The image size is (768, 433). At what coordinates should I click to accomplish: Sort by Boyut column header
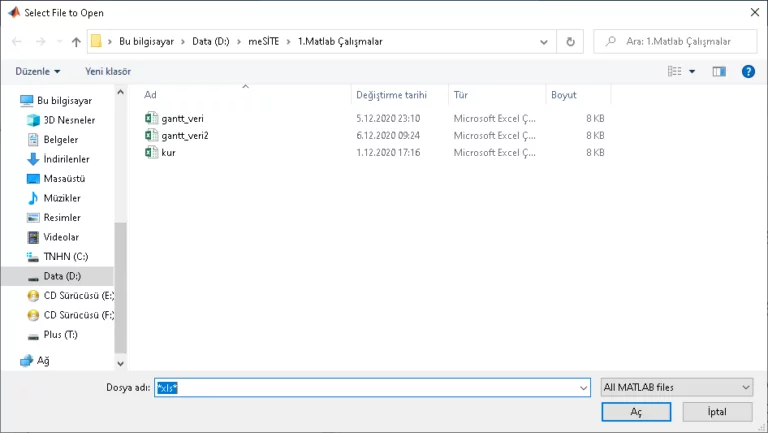pyautogui.click(x=564, y=95)
